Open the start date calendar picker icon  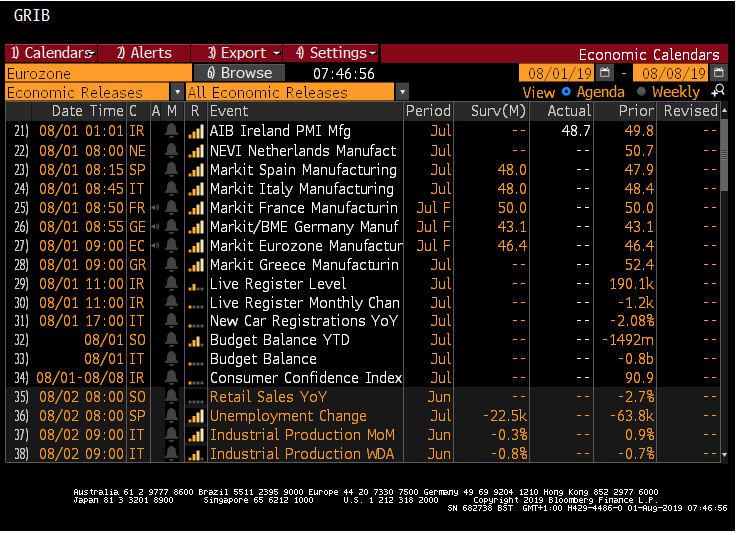click(x=605, y=72)
